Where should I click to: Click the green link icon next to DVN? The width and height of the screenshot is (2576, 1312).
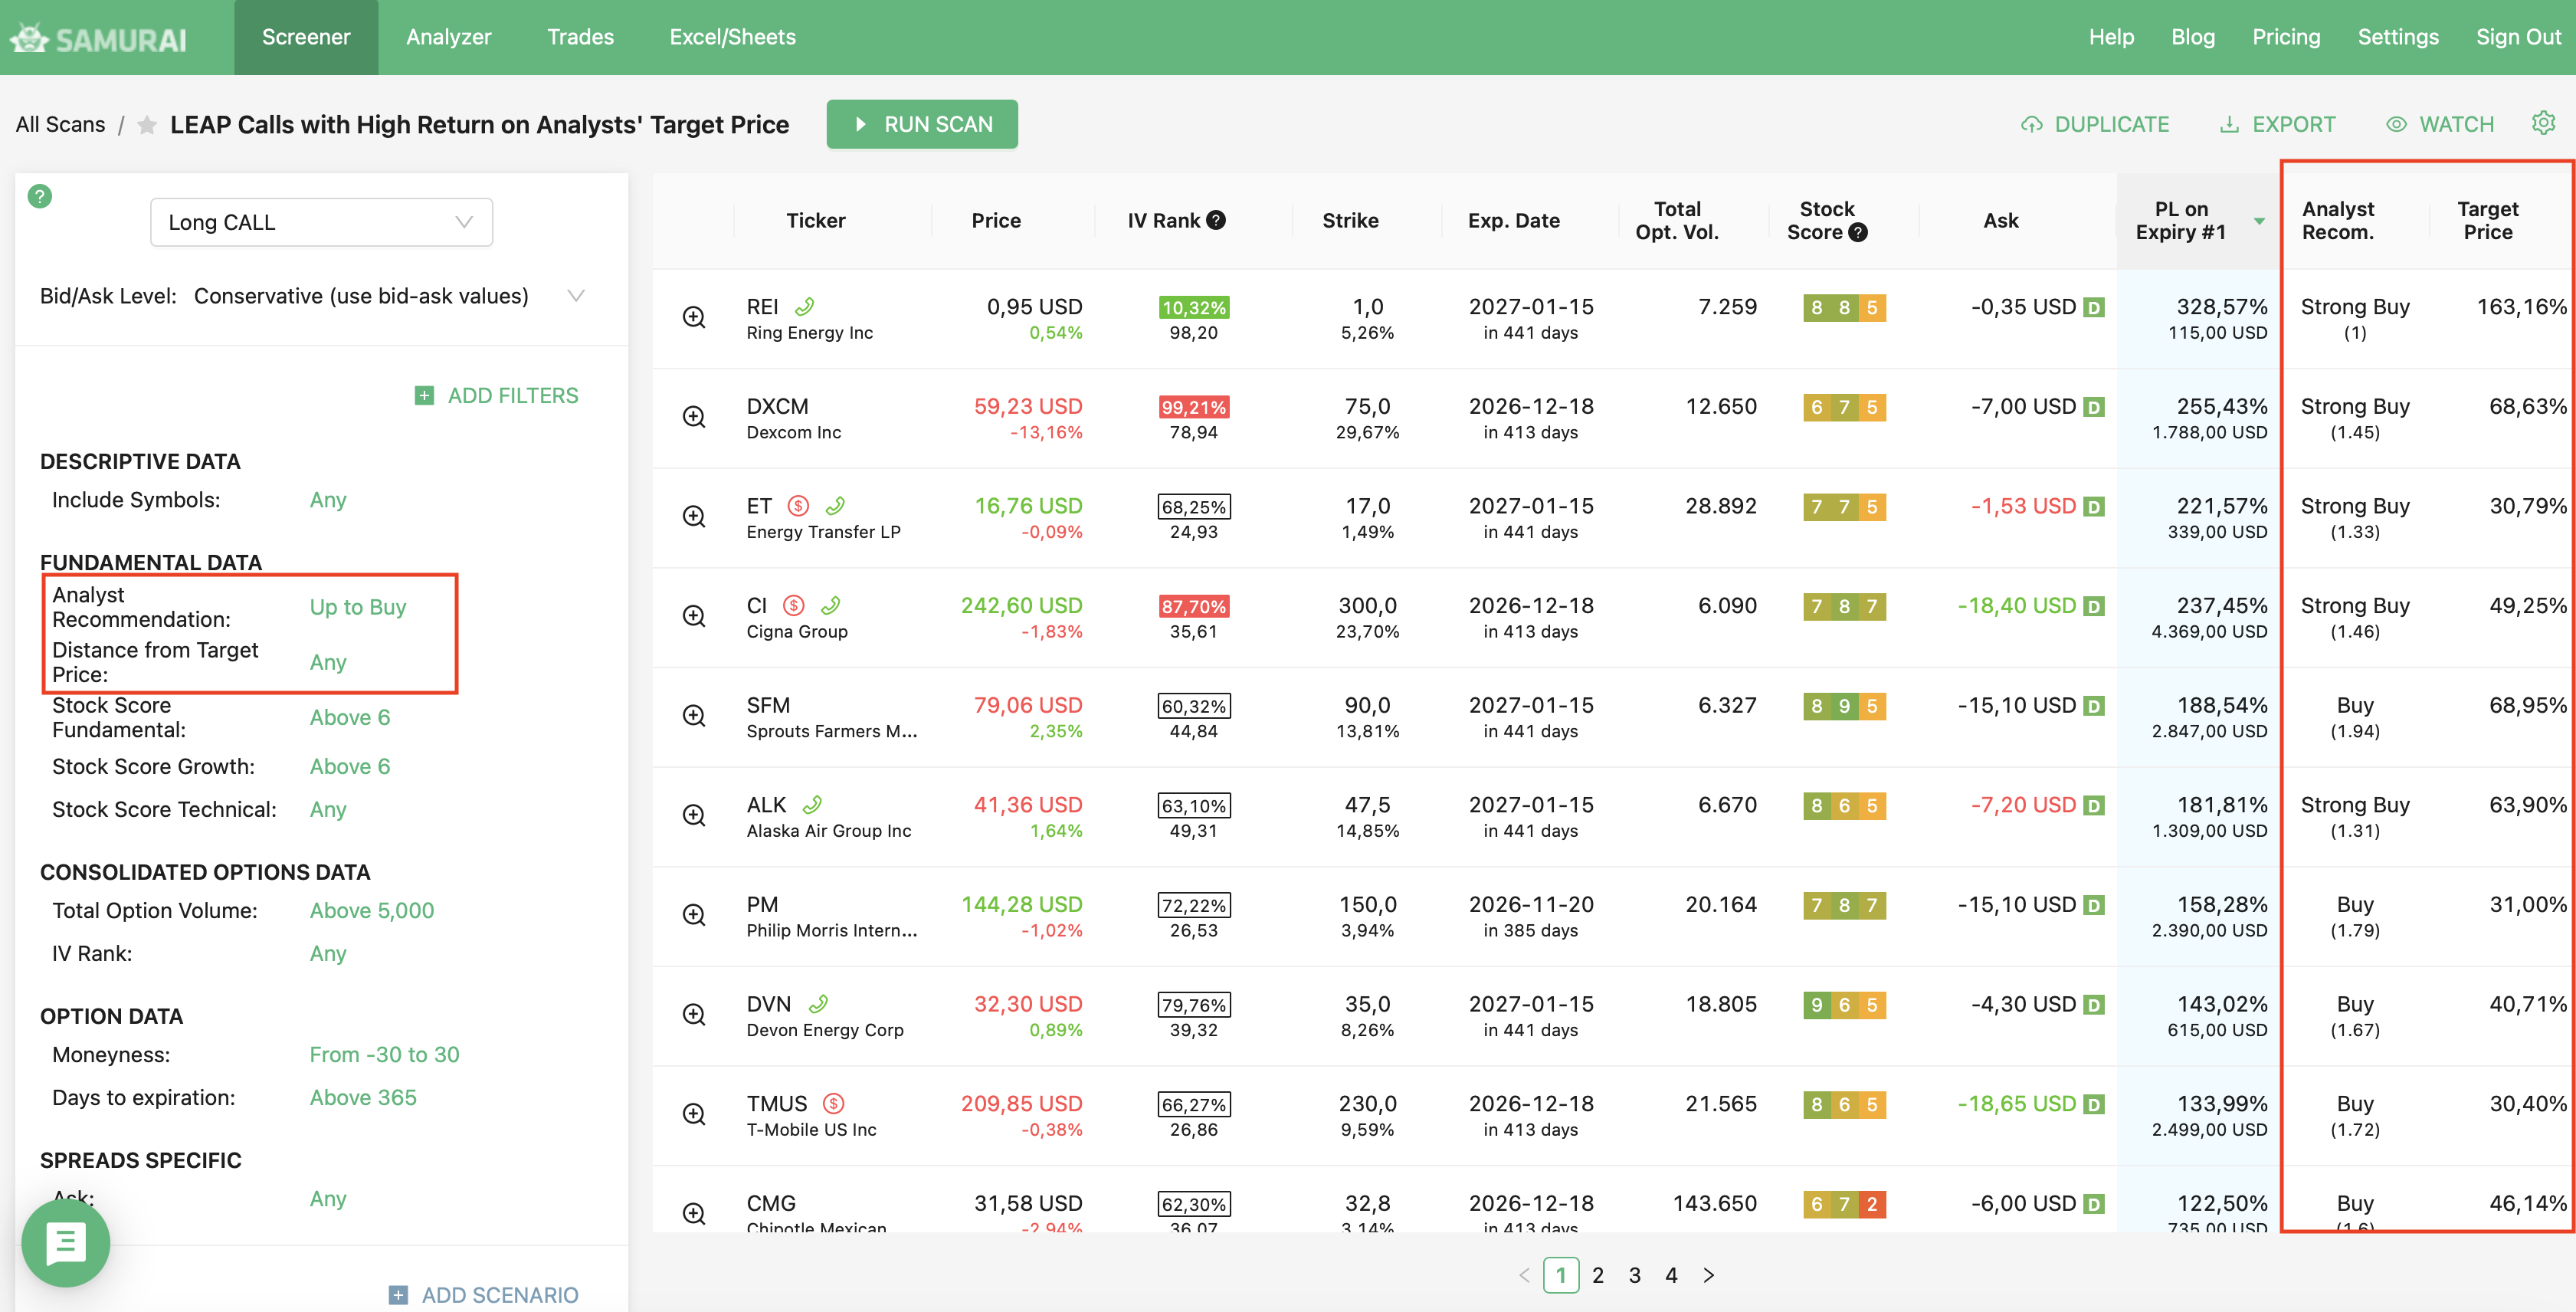(x=819, y=1004)
